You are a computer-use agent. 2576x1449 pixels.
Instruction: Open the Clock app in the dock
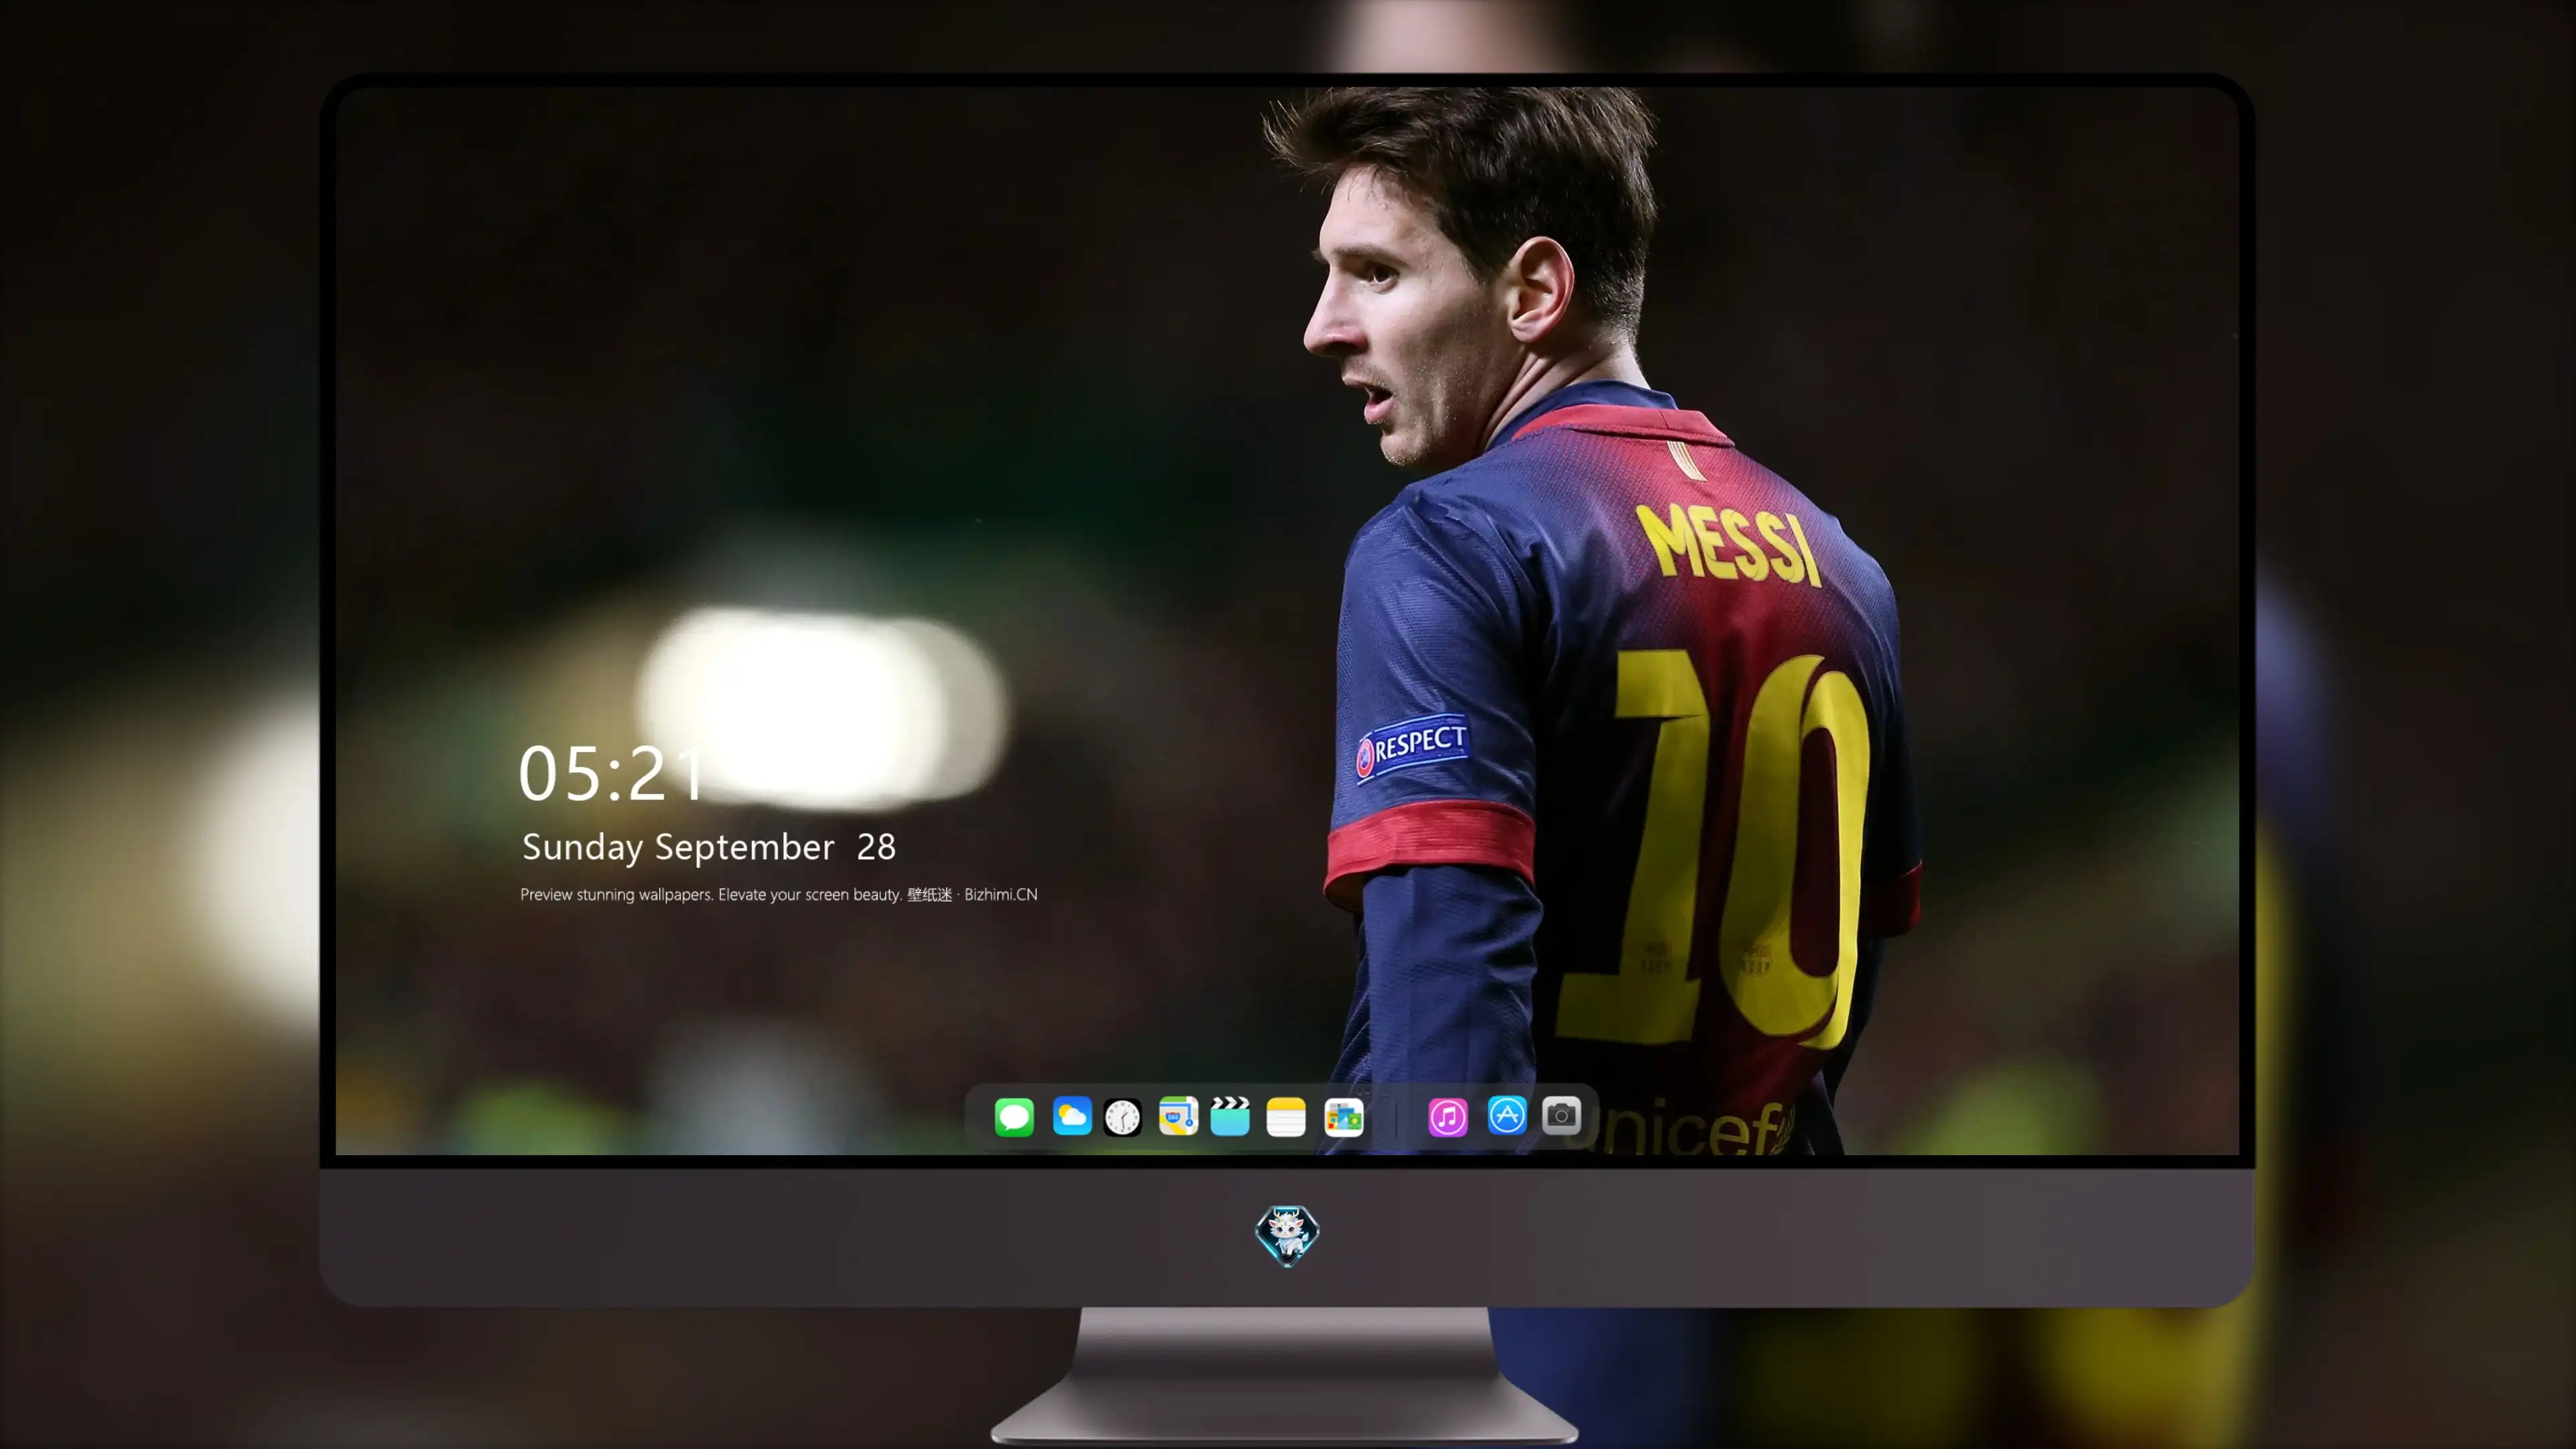[1122, 1117]
